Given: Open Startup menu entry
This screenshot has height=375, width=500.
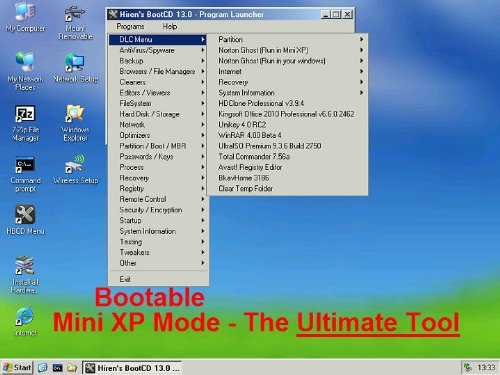Looking at the screenshot, I should pyautogui.click(x=158, y=221).
